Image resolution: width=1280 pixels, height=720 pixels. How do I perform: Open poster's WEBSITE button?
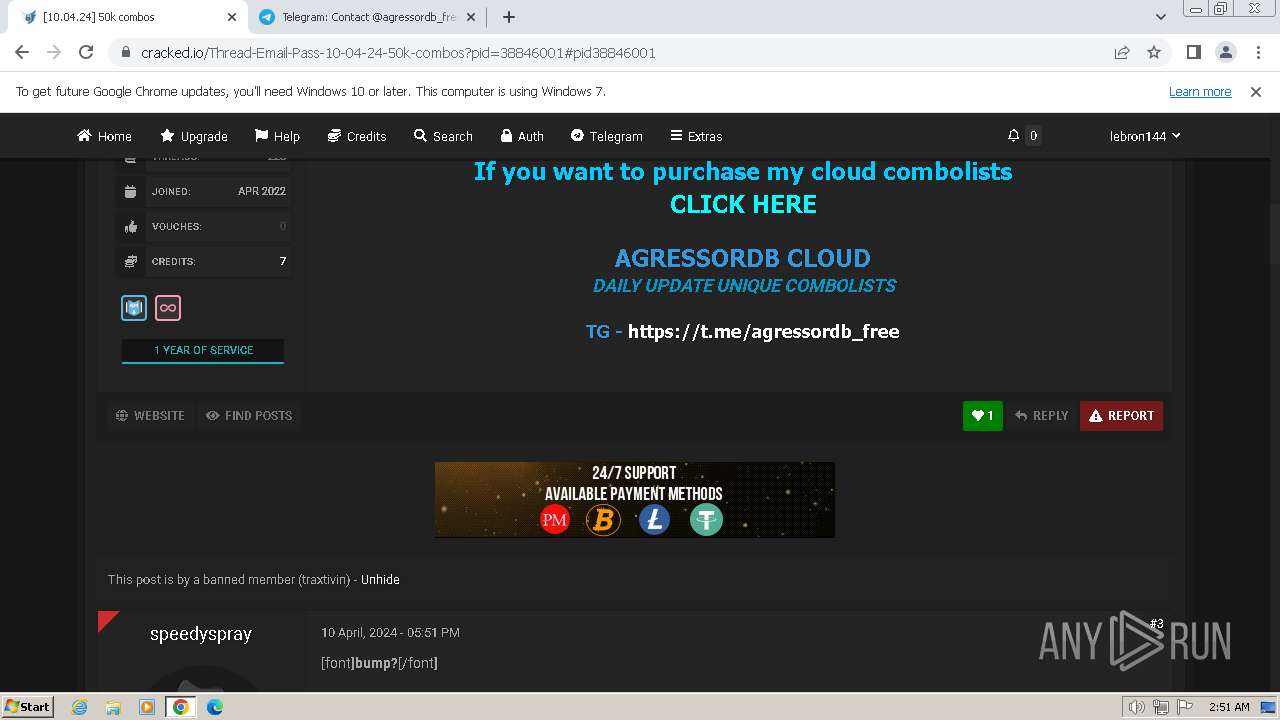point(150,415)
